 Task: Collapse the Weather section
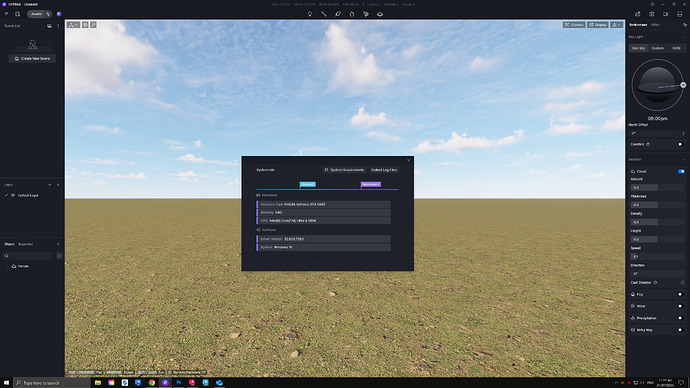click(684, 160)
